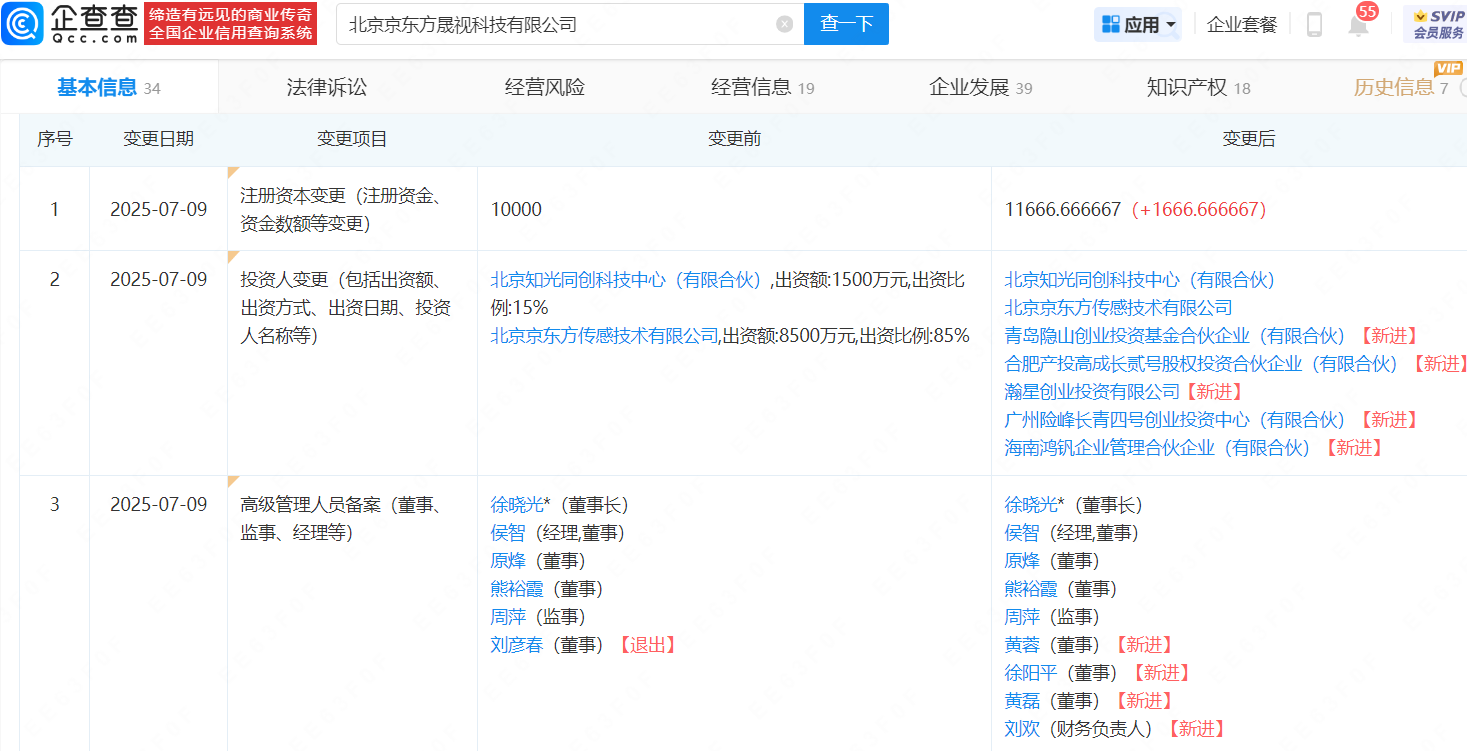Click the company name search field
1467x751 pixels.
click(555, 24)
